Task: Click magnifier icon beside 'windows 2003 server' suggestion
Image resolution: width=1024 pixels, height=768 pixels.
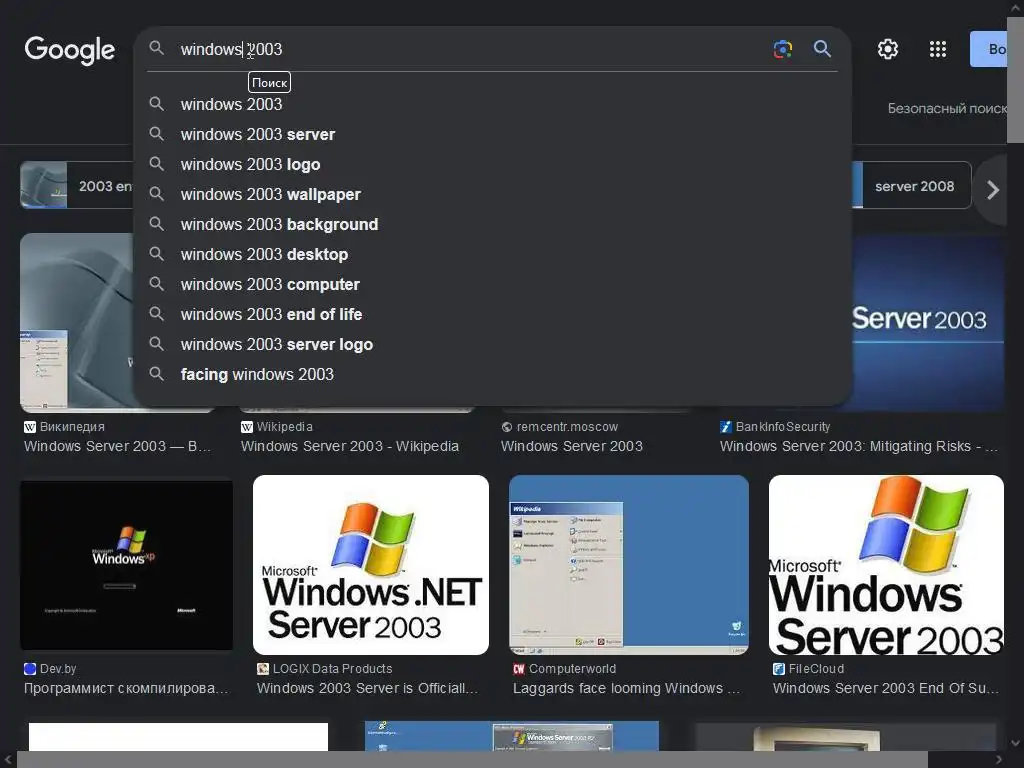Action: 157,134
